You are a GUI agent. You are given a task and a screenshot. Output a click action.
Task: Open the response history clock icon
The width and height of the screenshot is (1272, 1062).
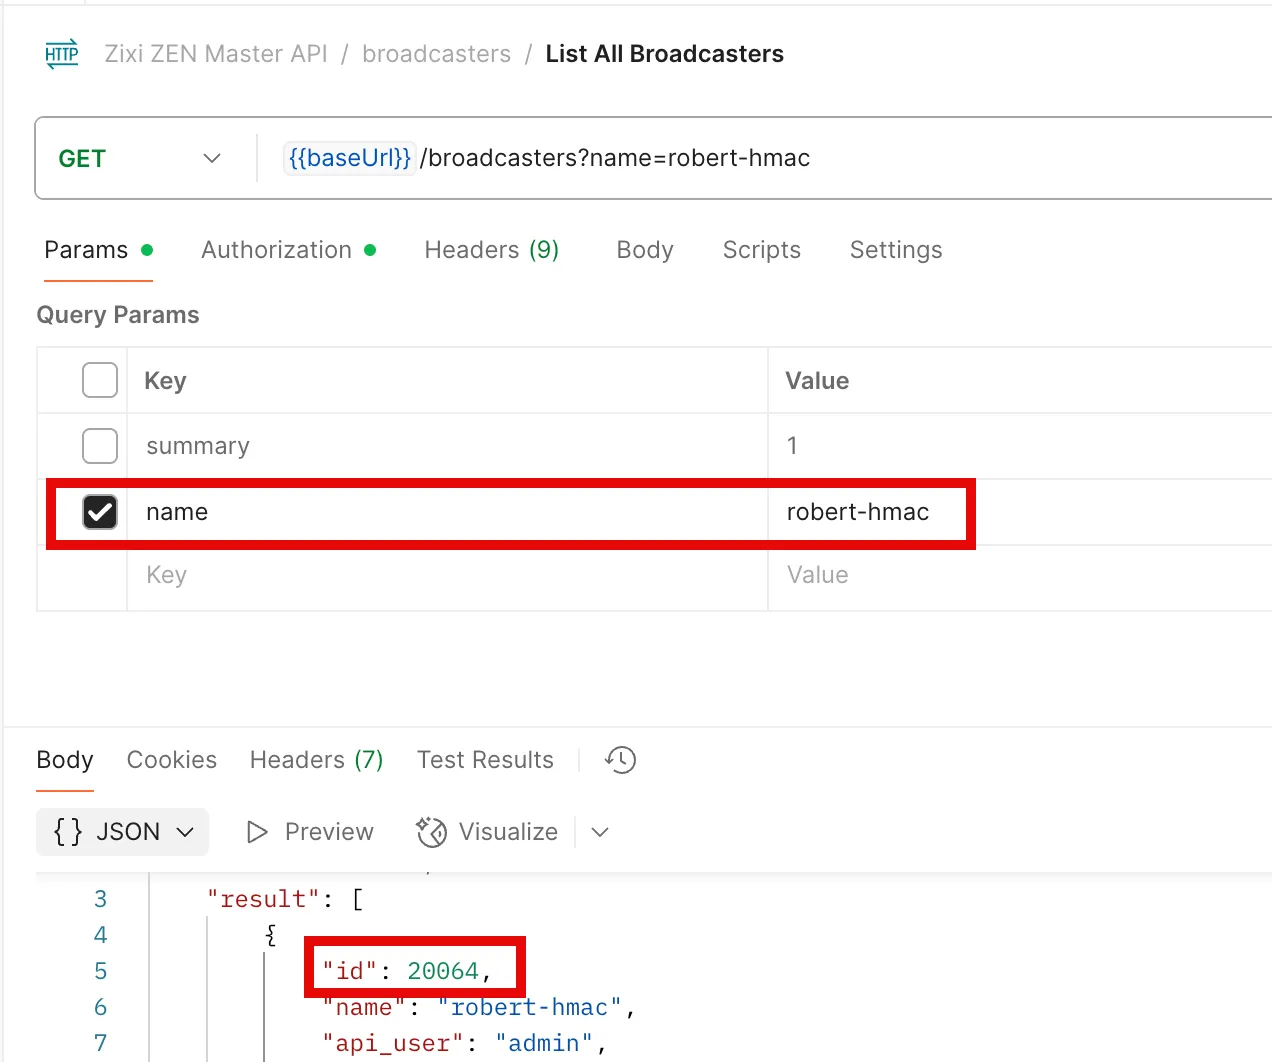[x=620, y=760]
